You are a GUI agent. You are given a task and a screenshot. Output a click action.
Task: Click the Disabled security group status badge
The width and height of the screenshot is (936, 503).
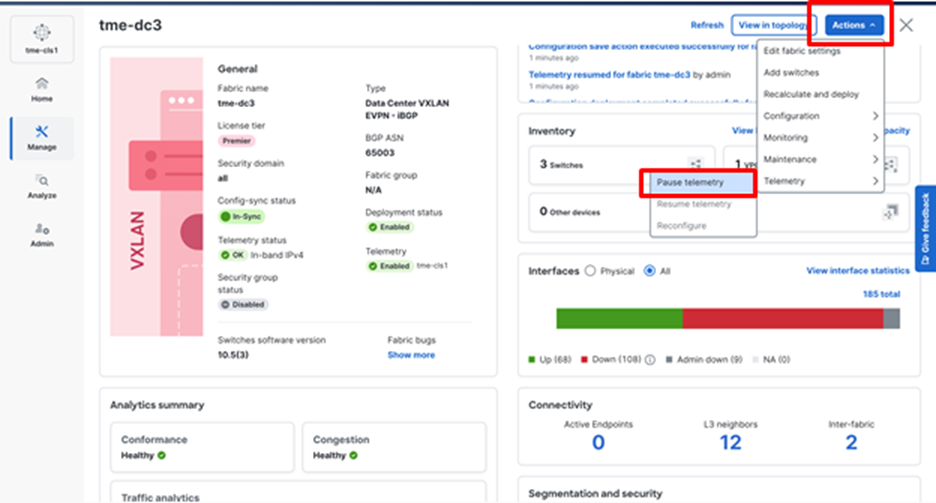243,304
